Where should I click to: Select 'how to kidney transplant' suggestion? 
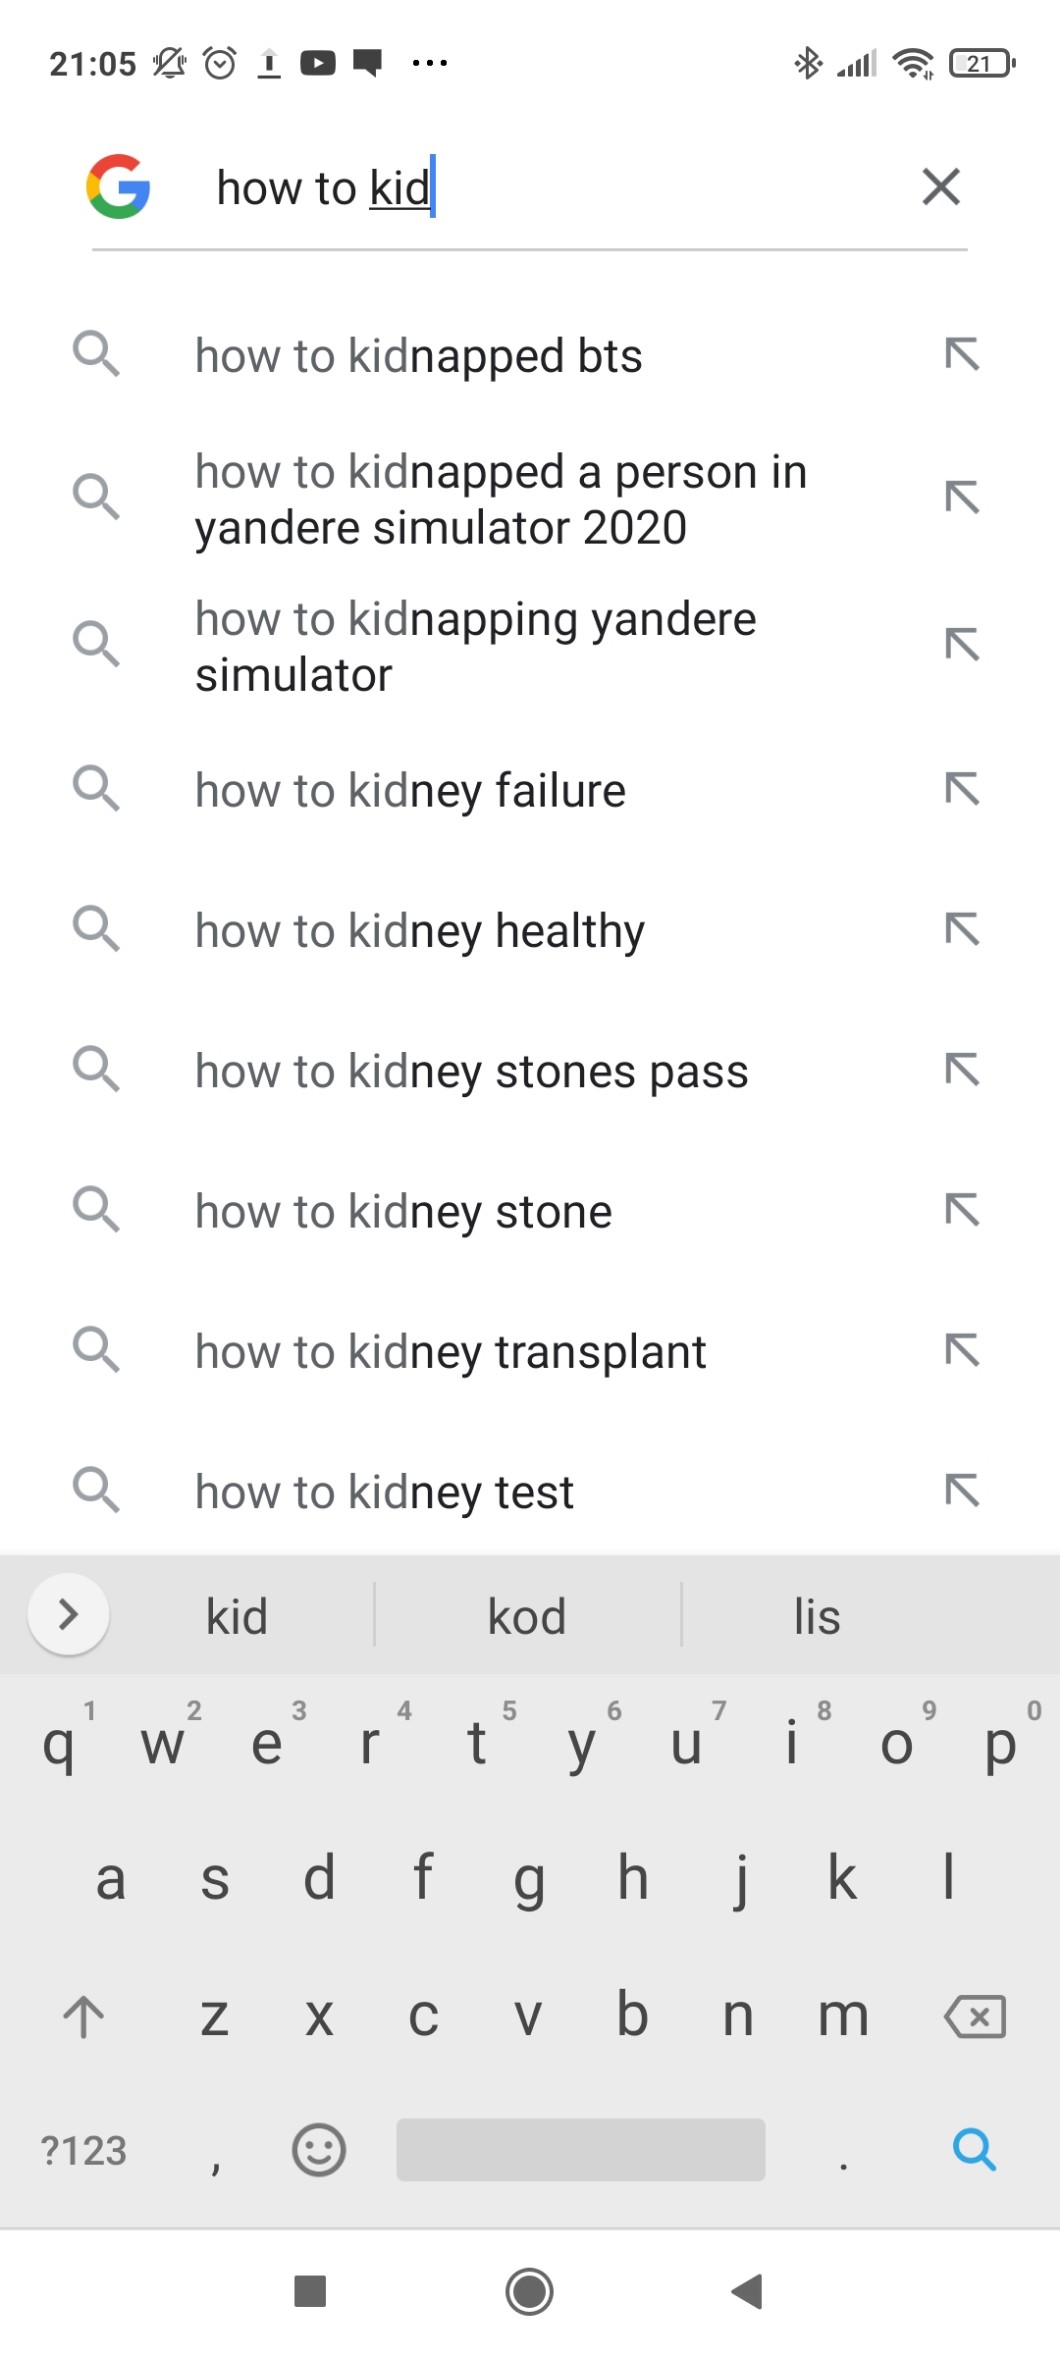click(x=450, y=1352)
